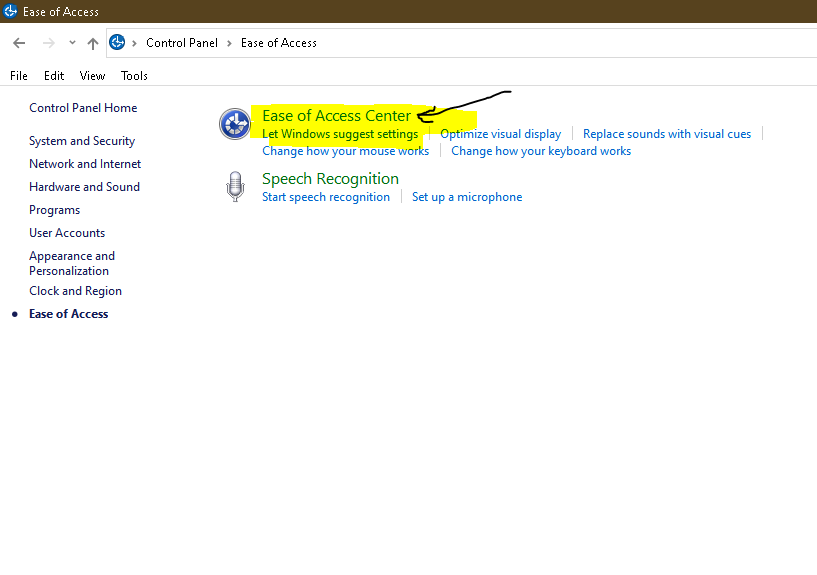Image resolution: width=817 pixels, height=575 pixels.
Task: Click Set up a microphone
Action: pos(467,197)
